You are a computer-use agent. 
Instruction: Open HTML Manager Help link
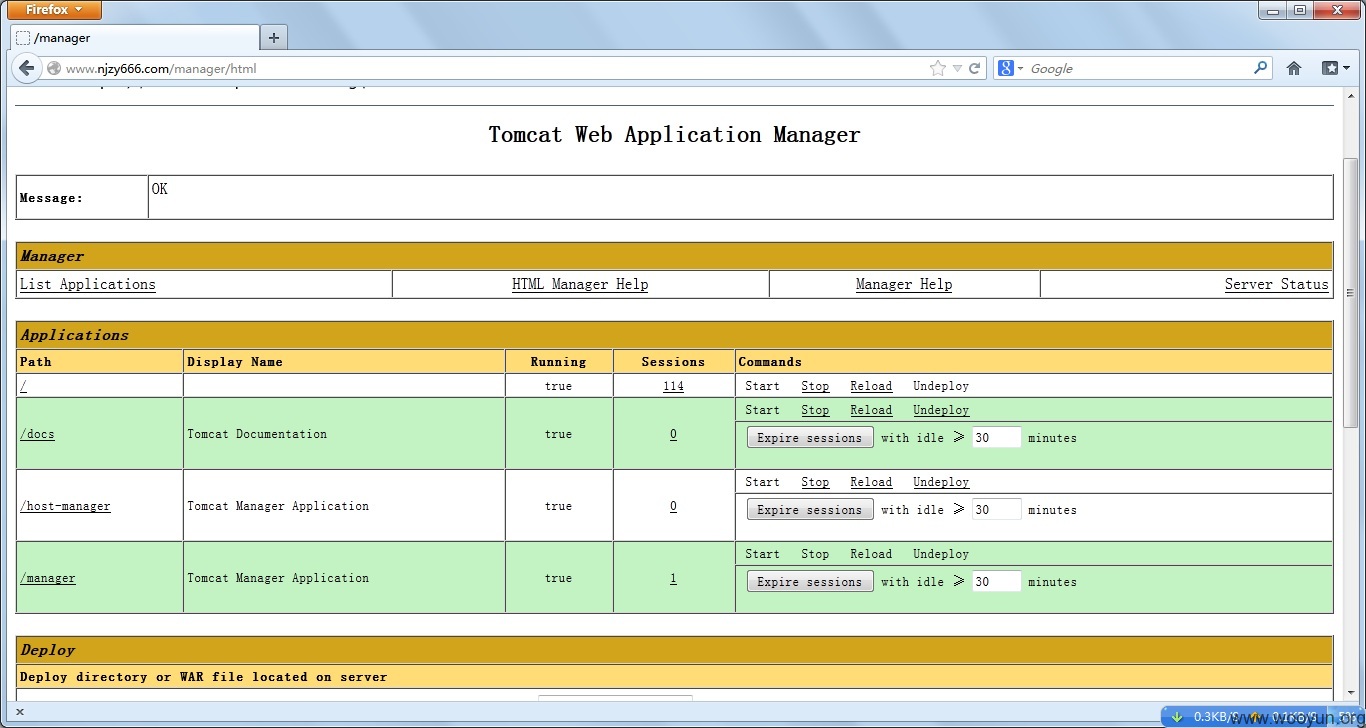point(580,284)
